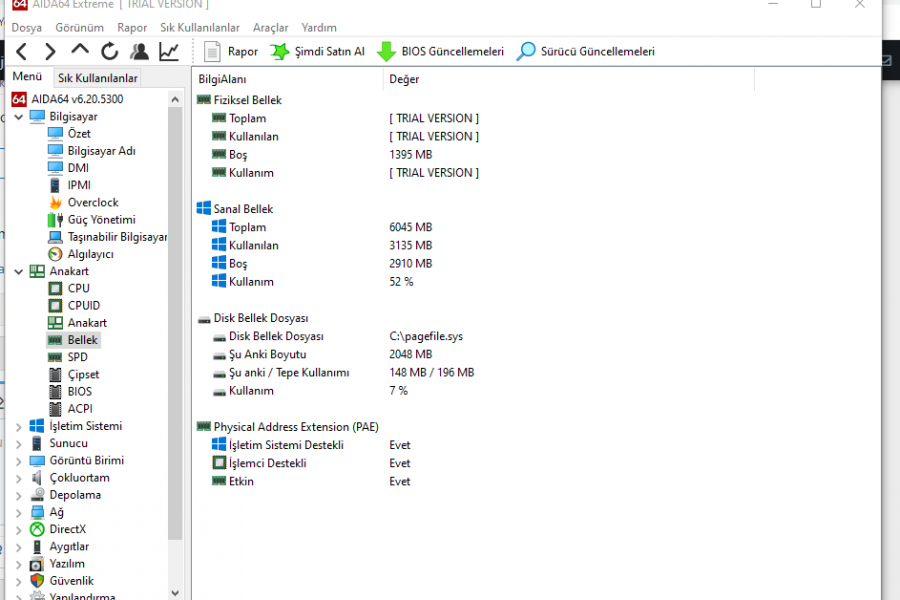The image size is (900, 600).
Task: Select the C:\pagefile.sys value
Action: 426,336
